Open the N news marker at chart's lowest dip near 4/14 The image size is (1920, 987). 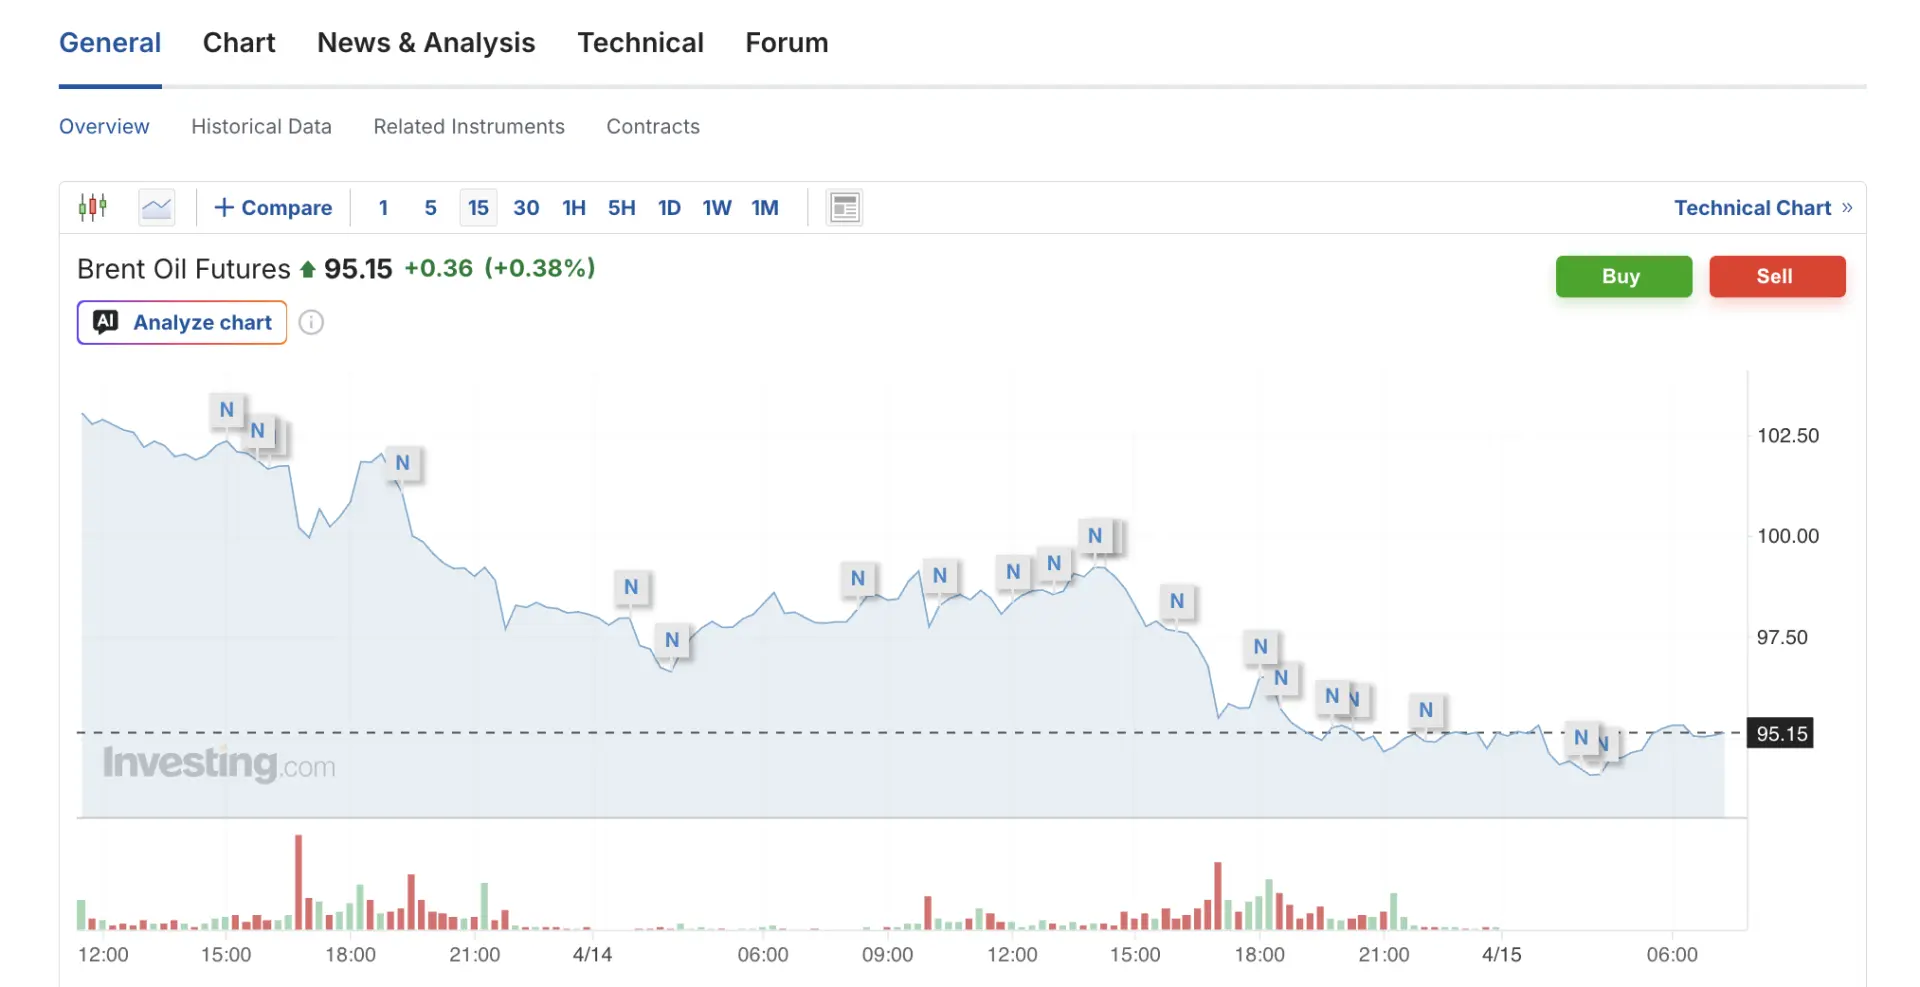[672, 639]
